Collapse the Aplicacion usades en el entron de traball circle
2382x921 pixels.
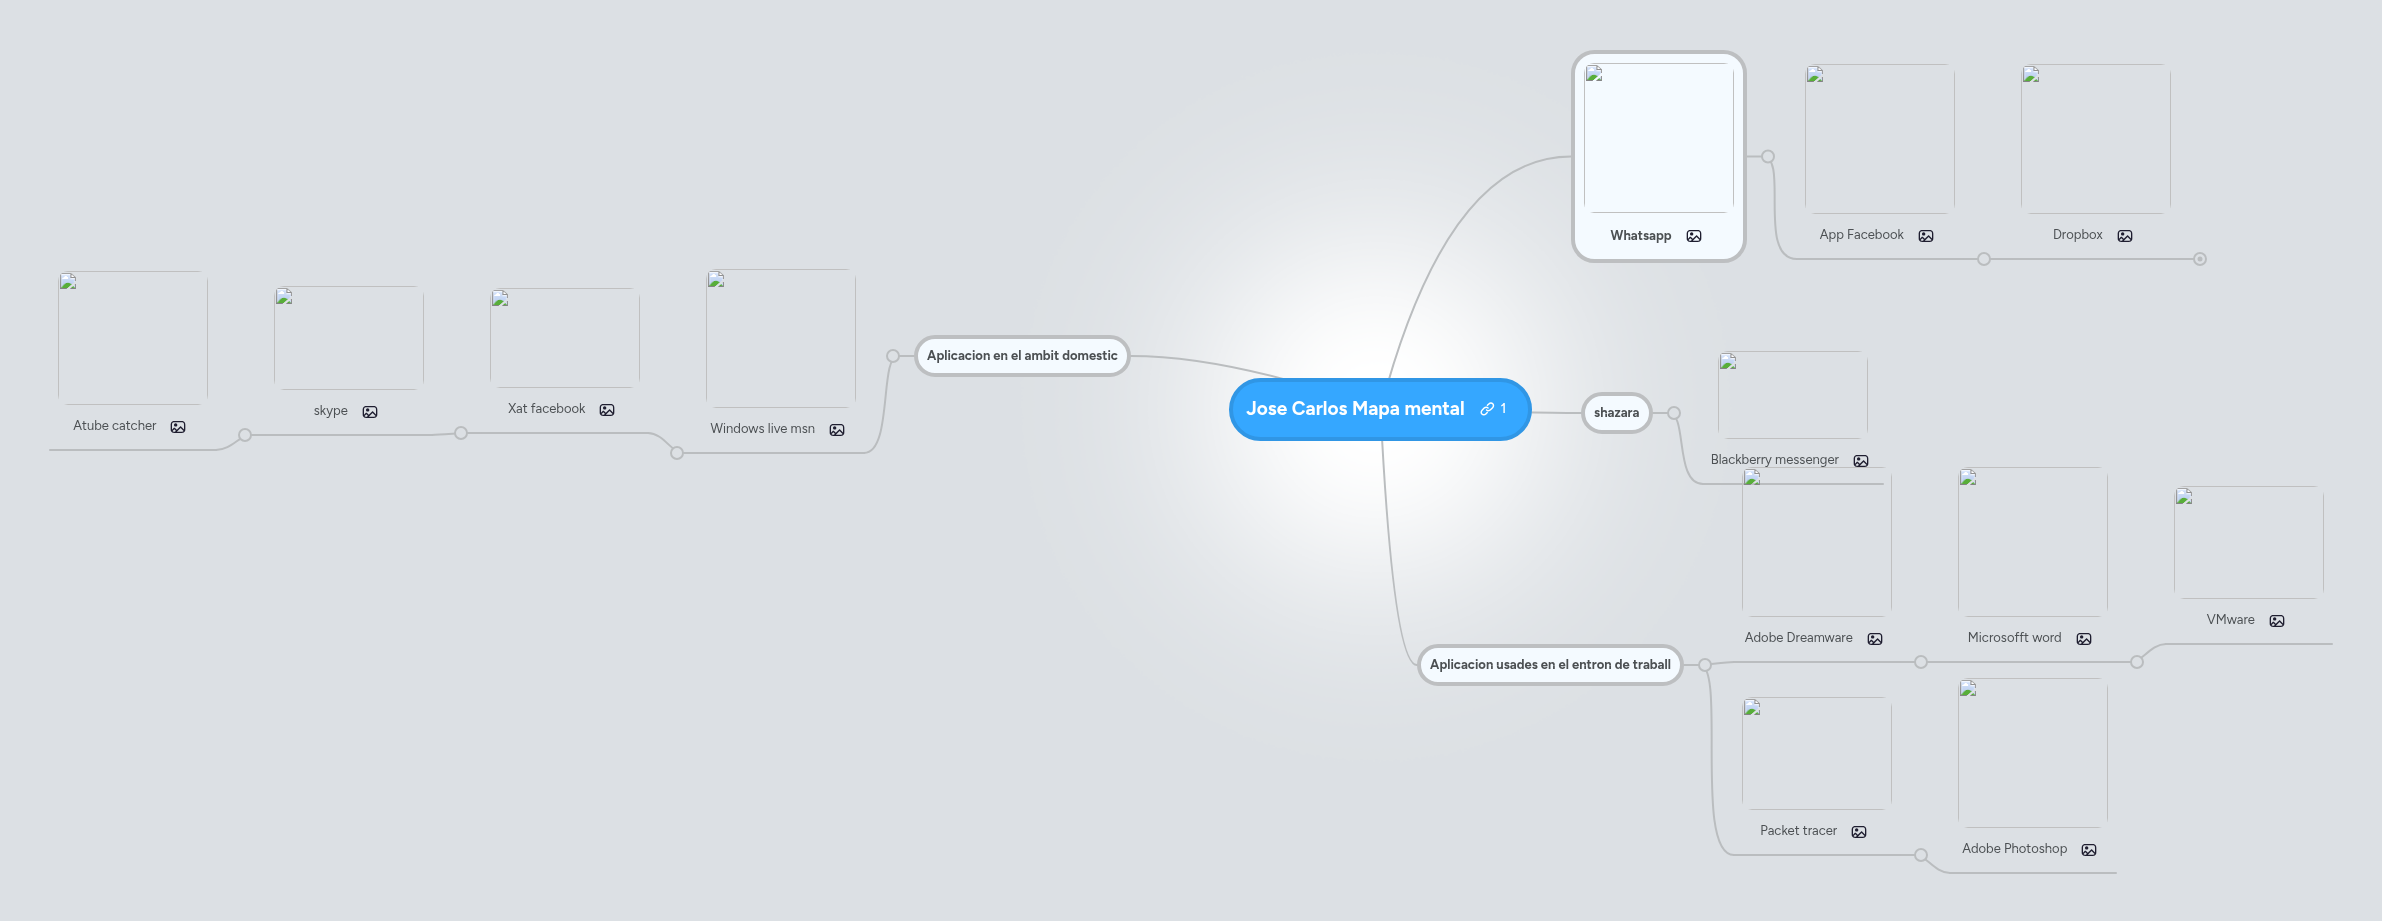click(x=1705, y=665)
